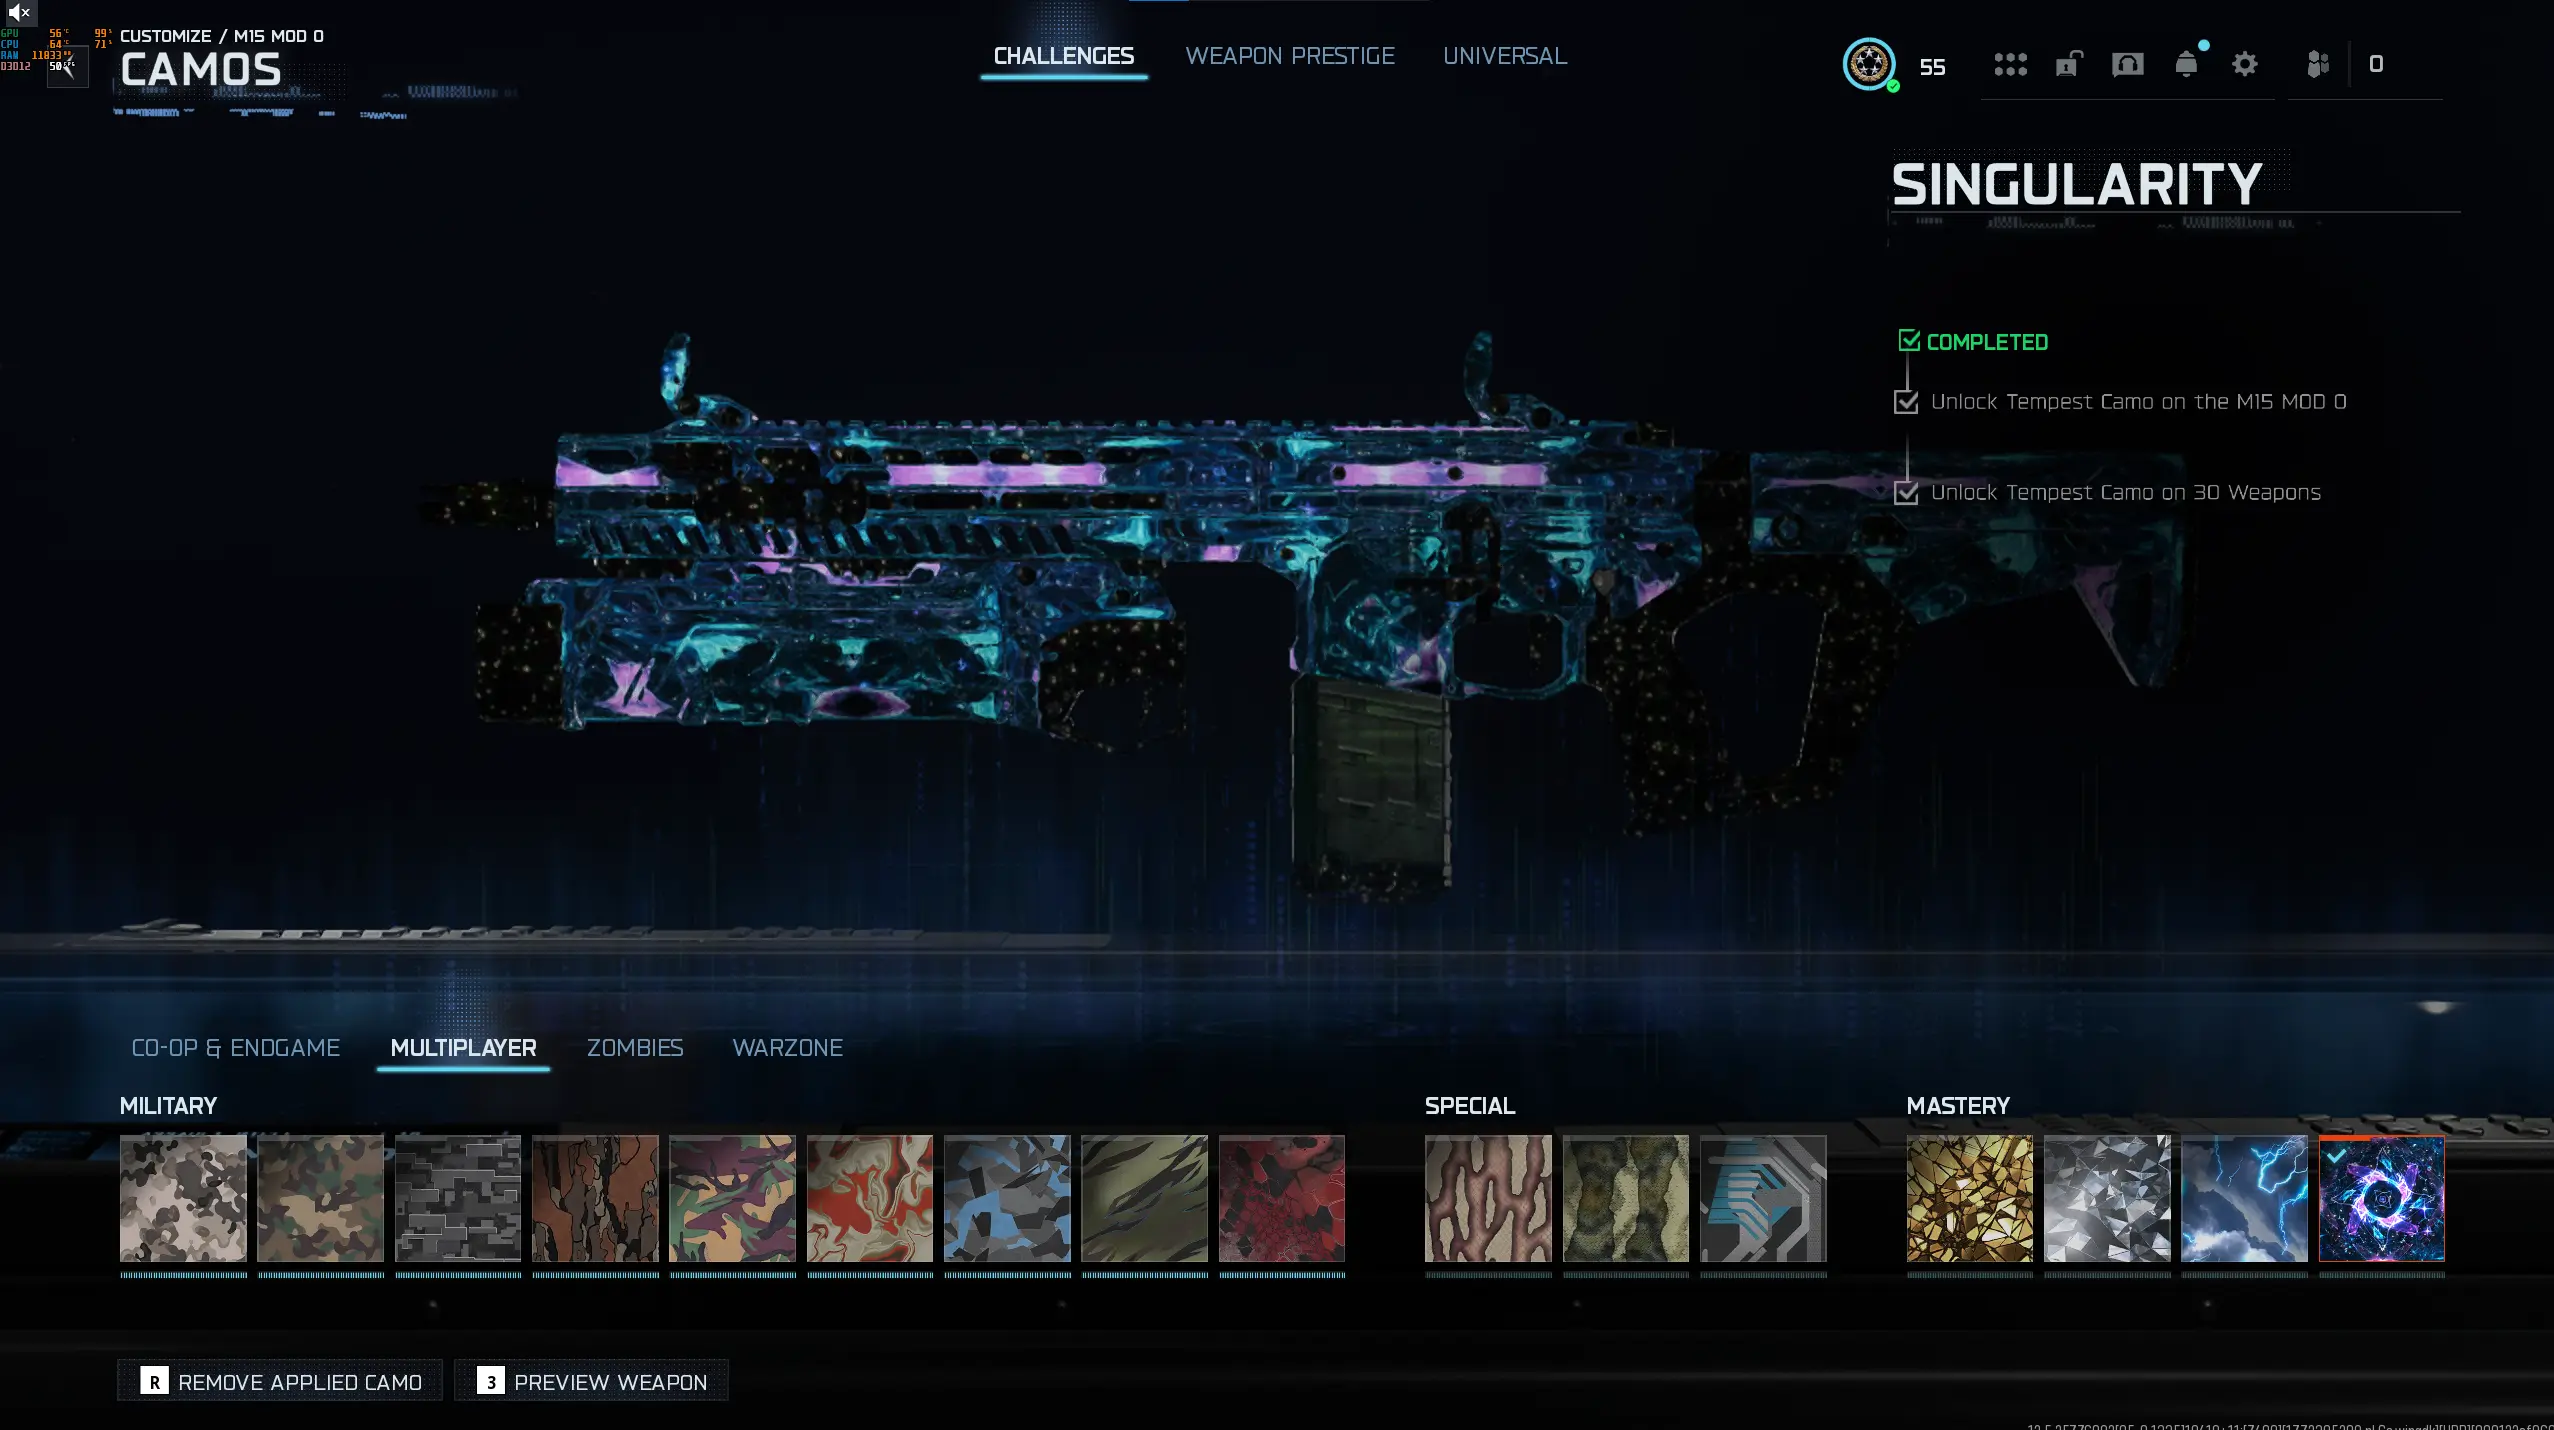Switch to the Weapon Prestige tab
This screenshot has height=1430, width=2554.
(x=1290, y=56)
